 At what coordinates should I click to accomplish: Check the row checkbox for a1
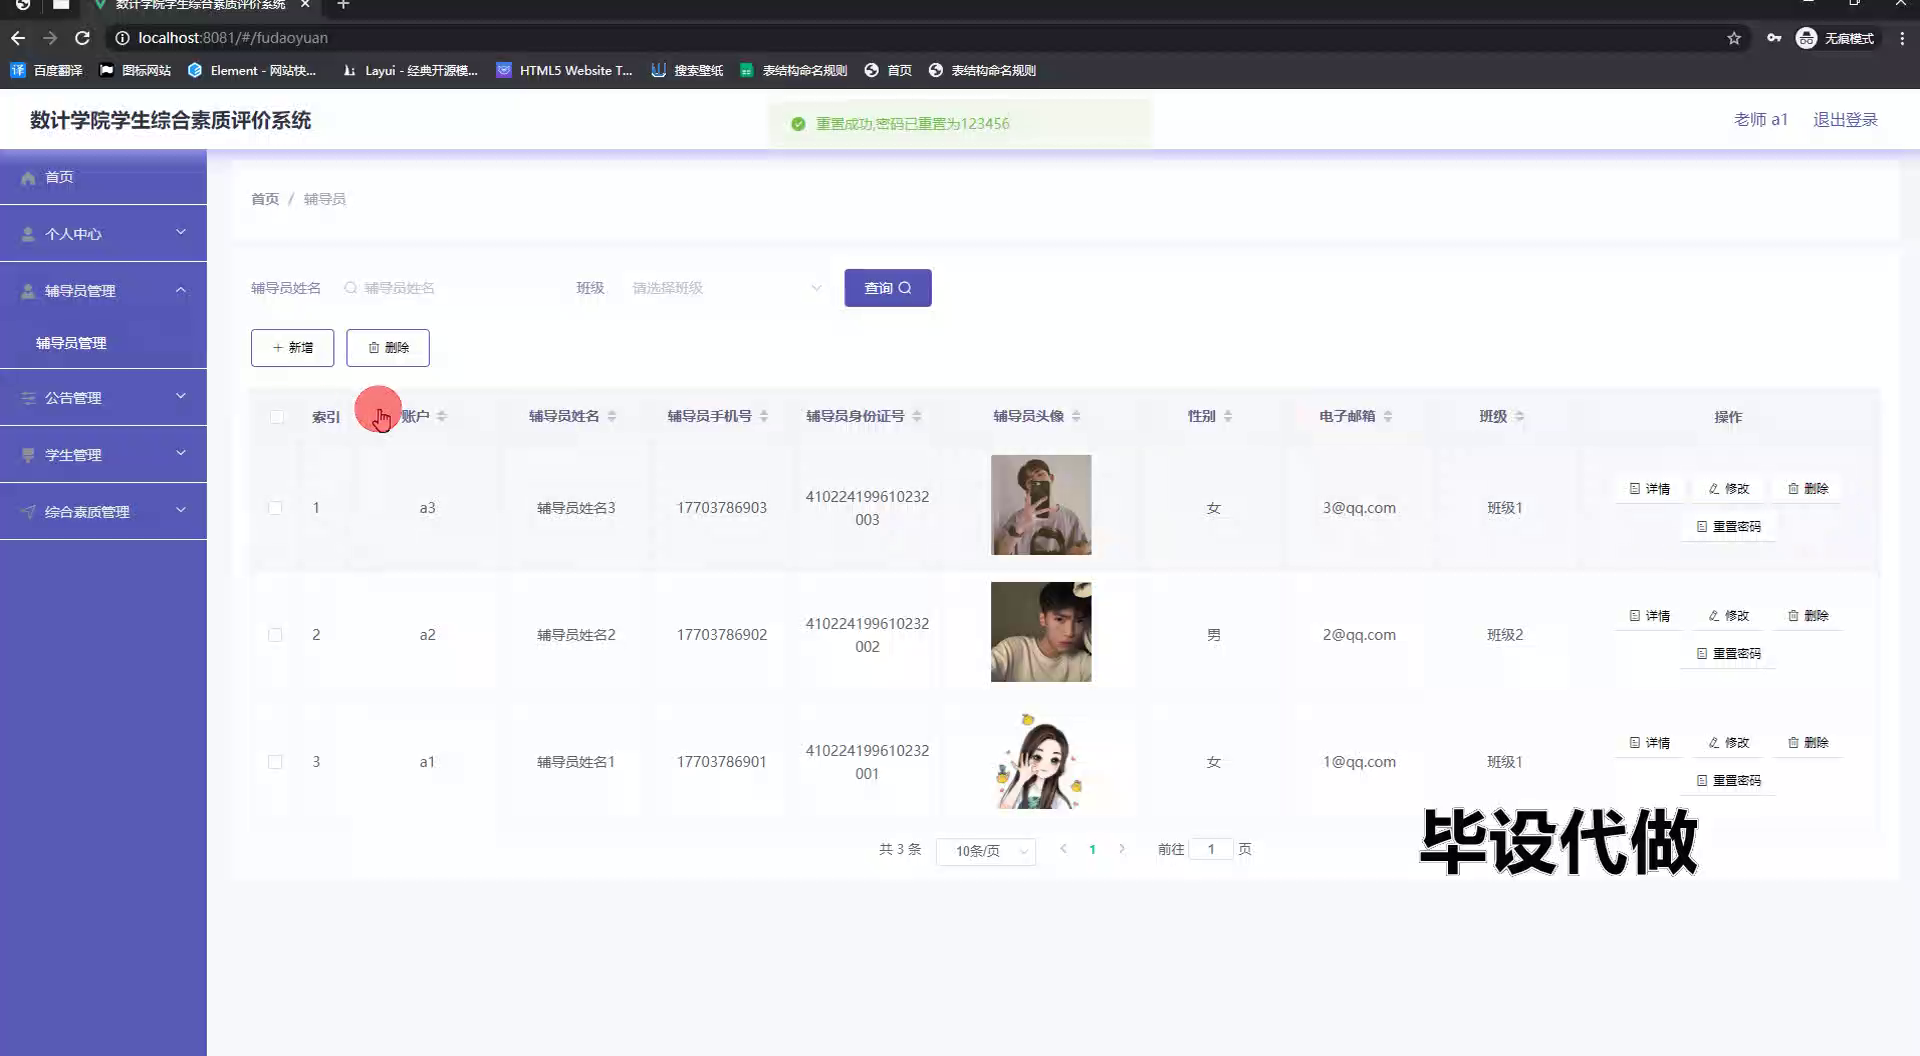click(275, 762)
